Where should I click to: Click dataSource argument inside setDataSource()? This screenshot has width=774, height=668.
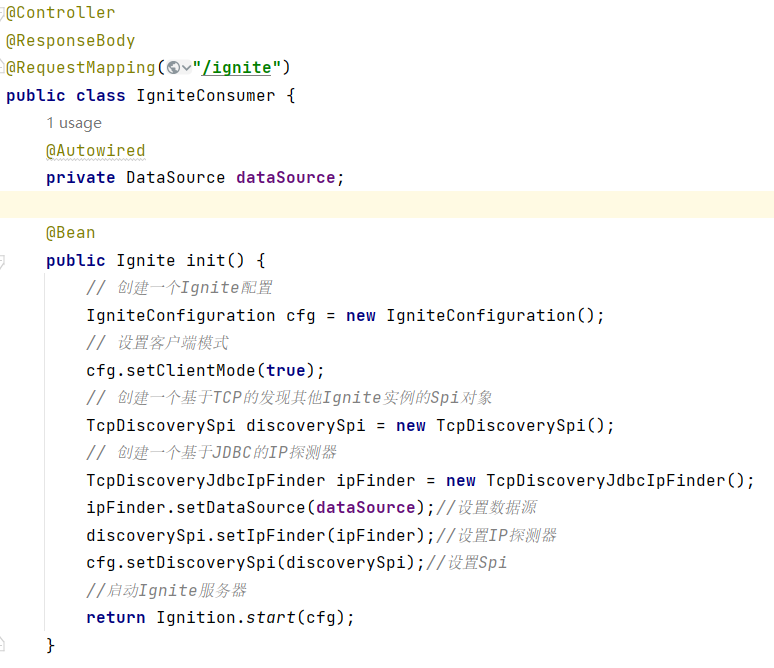[x=366, y=508]
